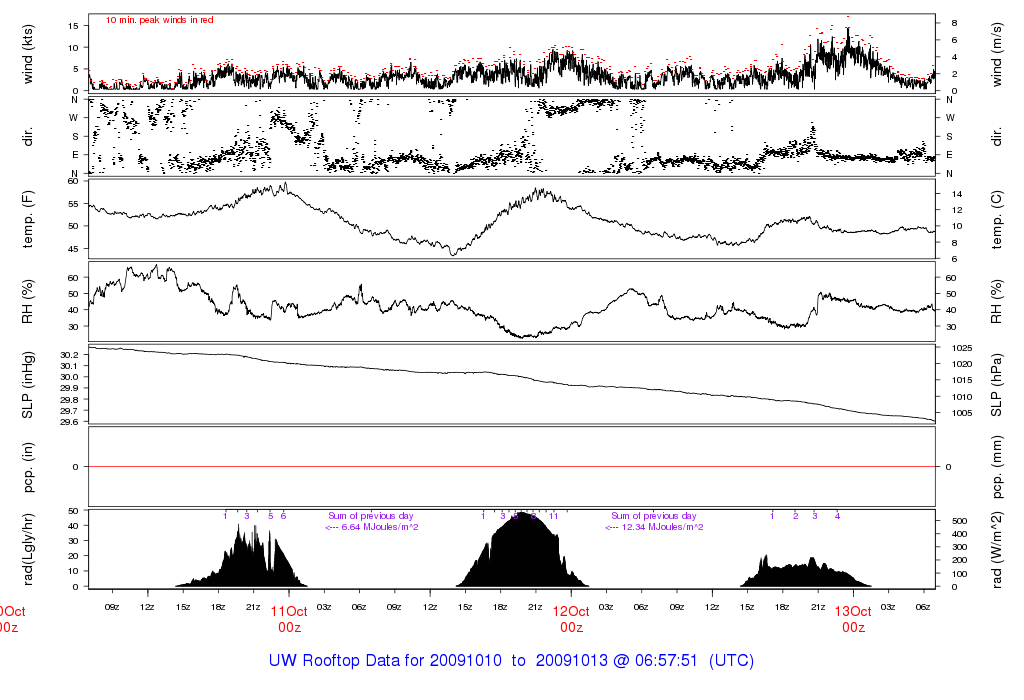Select the '200' tick on rad (W/m^2) axis
1024x700 pixels.
tap(959, 560)
